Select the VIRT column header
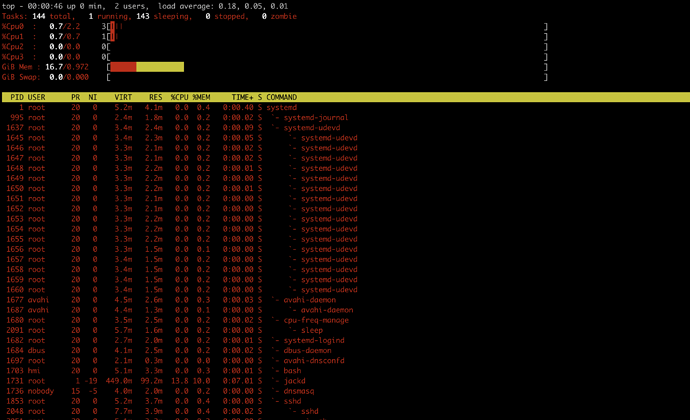 tap(123, 97)
